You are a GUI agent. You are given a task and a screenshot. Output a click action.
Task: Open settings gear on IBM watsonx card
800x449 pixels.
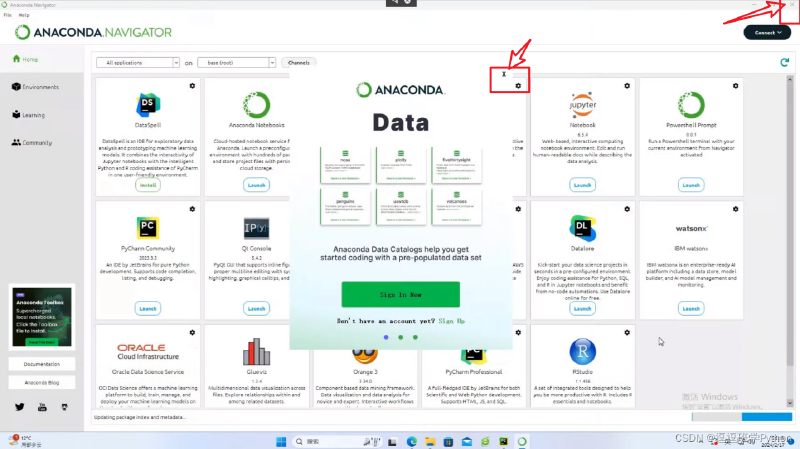736,209
